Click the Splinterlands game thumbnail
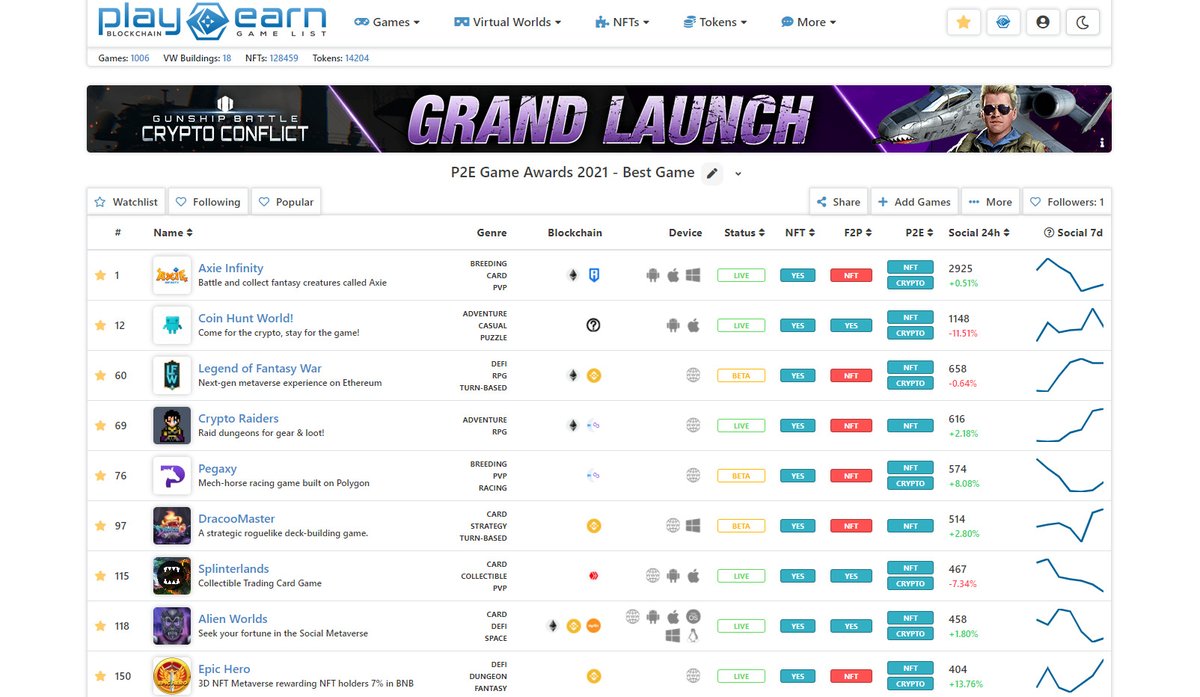 click(x=172, y=576)
